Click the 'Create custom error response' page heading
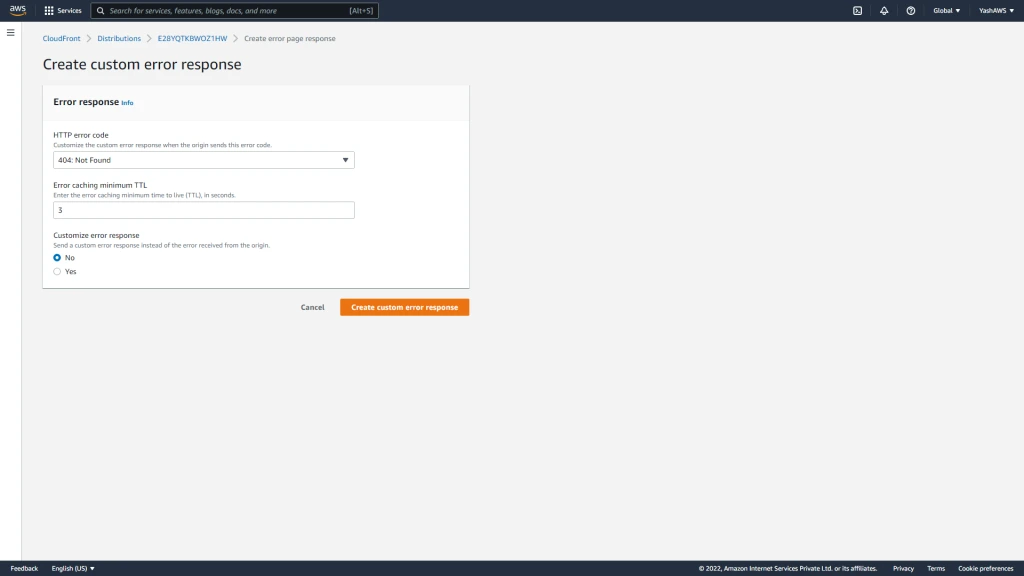1024x576 pixels. click(142, 64)
